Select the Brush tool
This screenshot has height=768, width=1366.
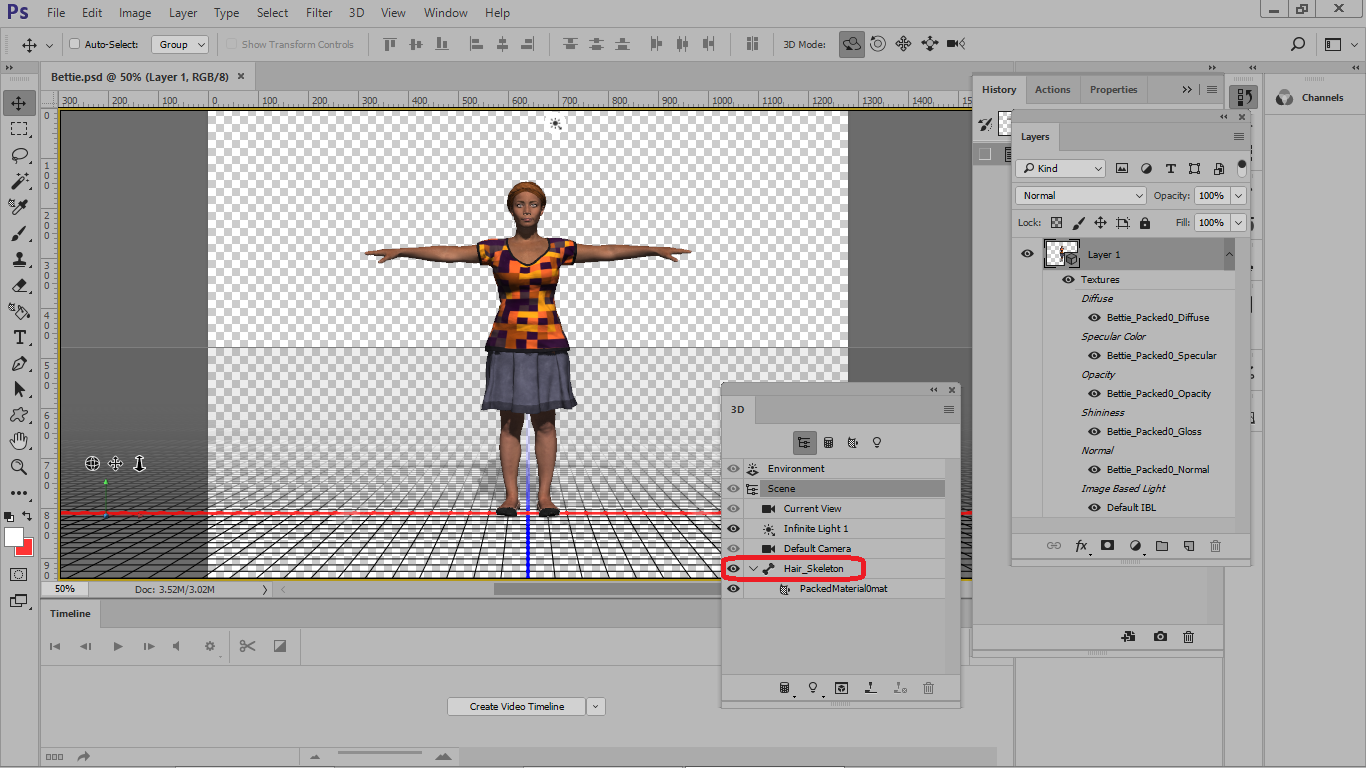click(x=19, y=233)
